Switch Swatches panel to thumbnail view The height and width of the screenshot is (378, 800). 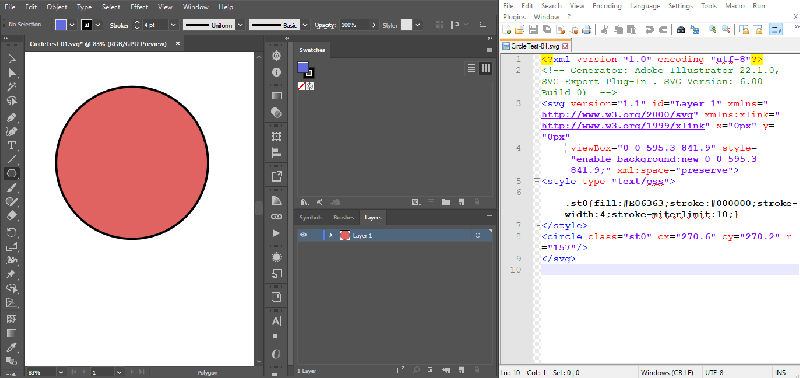[486, 68]
